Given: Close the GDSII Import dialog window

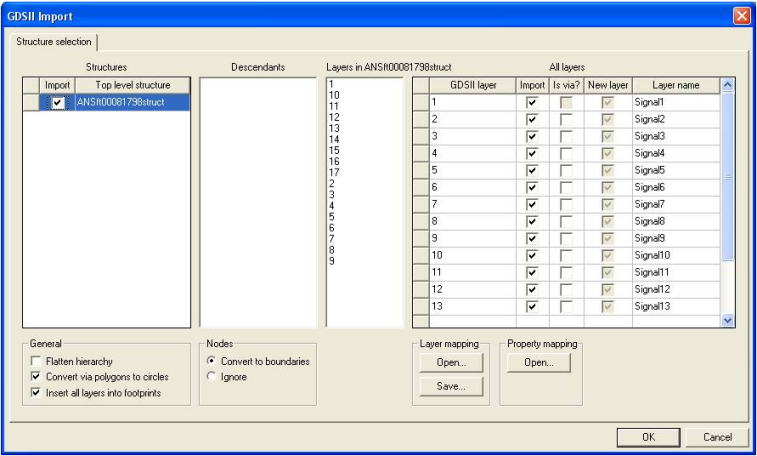Looking at the screenshot, I should (x=741, y=16).
